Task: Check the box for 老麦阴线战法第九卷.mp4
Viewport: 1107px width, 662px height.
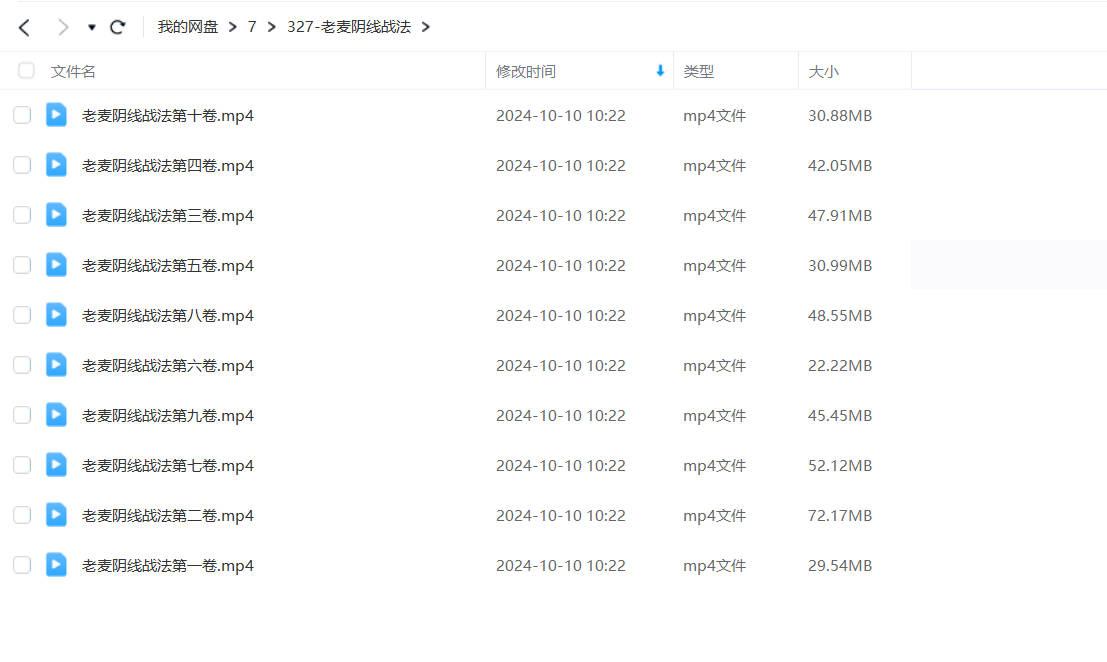Action: [23, 415]
